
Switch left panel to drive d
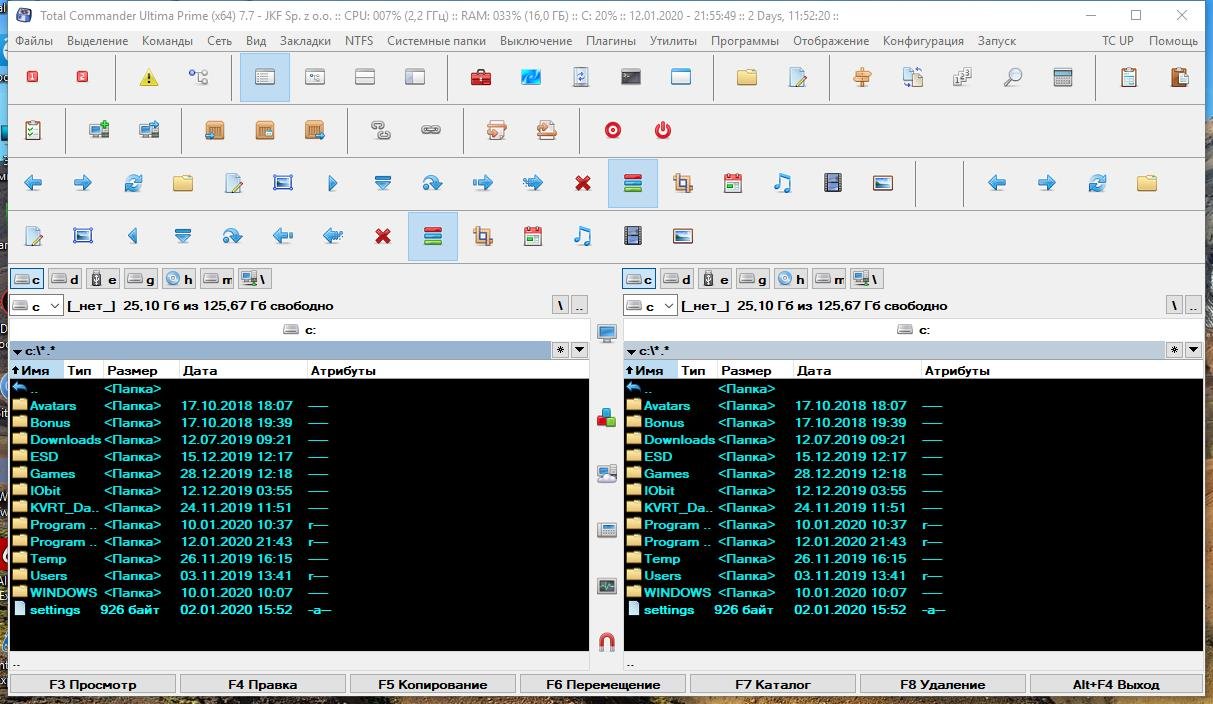click(65, 279)
